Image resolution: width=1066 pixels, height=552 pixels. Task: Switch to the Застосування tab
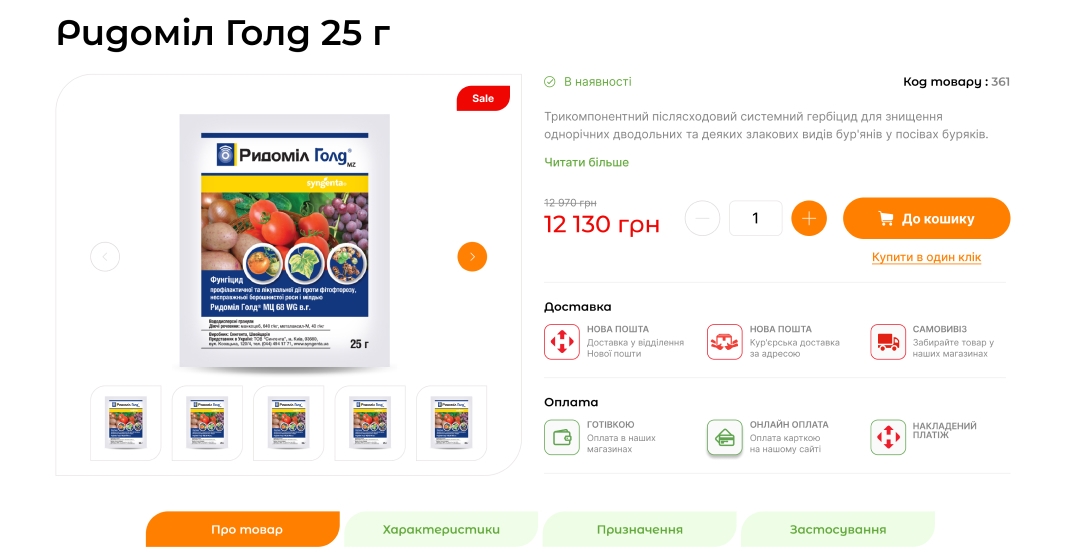[838, 530]
